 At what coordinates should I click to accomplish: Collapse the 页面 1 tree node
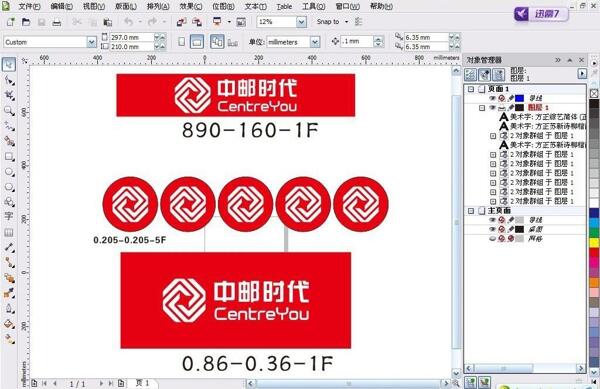pos(471,89)
